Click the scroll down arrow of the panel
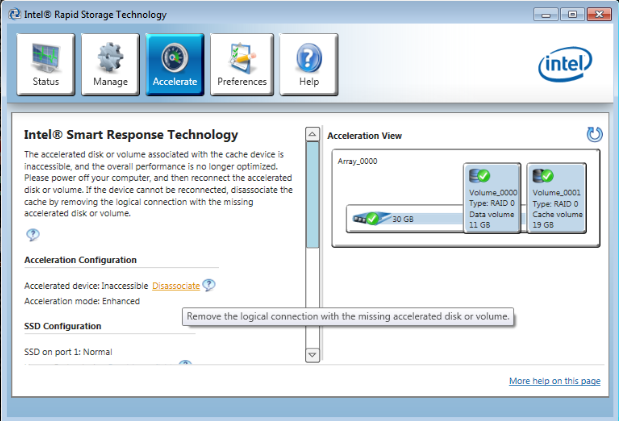 click(x=312, y=355)
